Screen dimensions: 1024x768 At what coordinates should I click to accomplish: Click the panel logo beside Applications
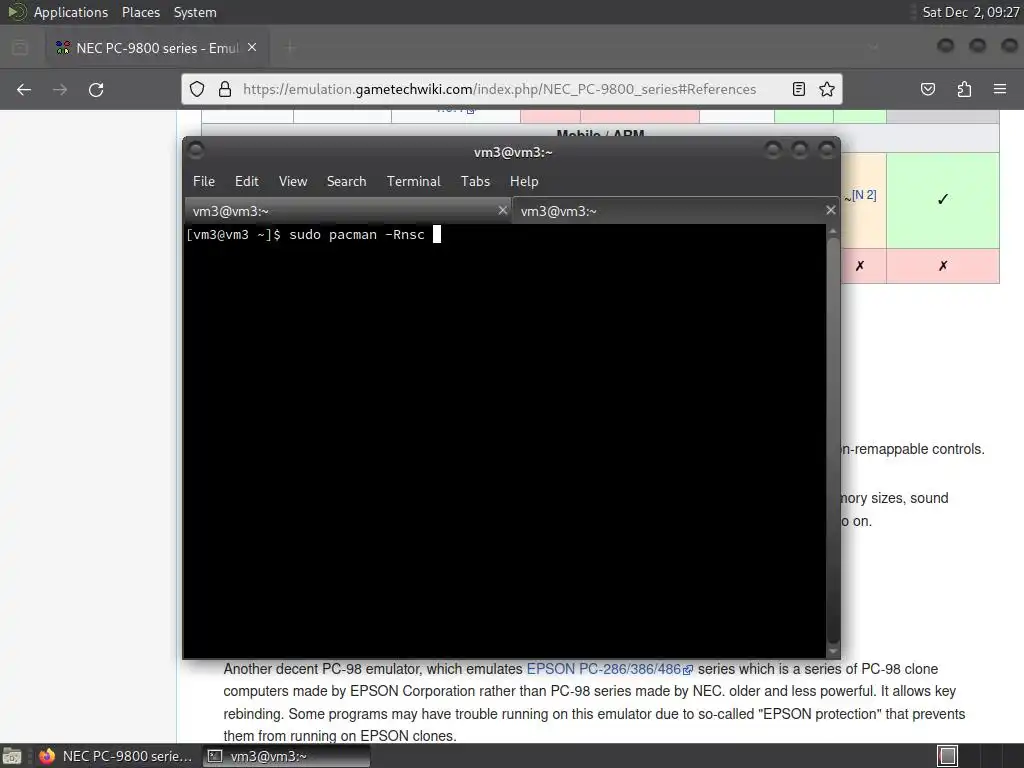click(x=16, y=12)
